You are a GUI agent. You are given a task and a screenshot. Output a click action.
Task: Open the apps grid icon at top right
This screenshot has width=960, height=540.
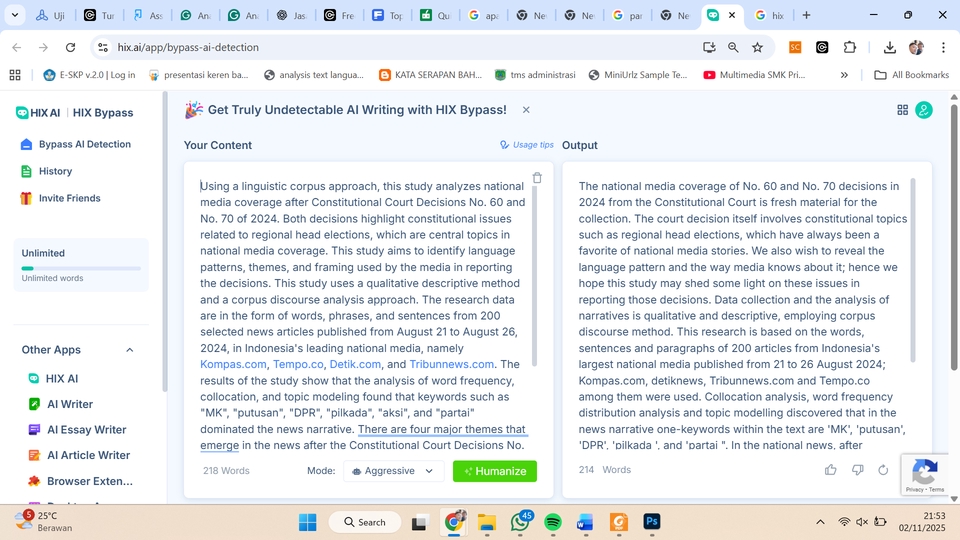(903, 110)
